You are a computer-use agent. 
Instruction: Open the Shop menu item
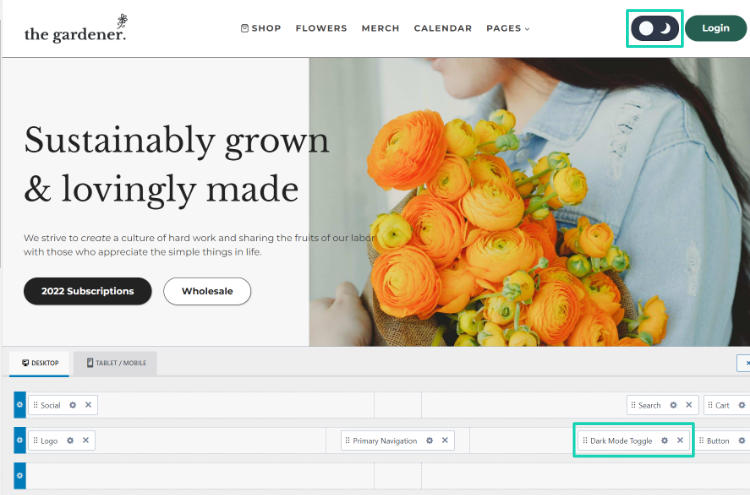click(x=261, y=28)
